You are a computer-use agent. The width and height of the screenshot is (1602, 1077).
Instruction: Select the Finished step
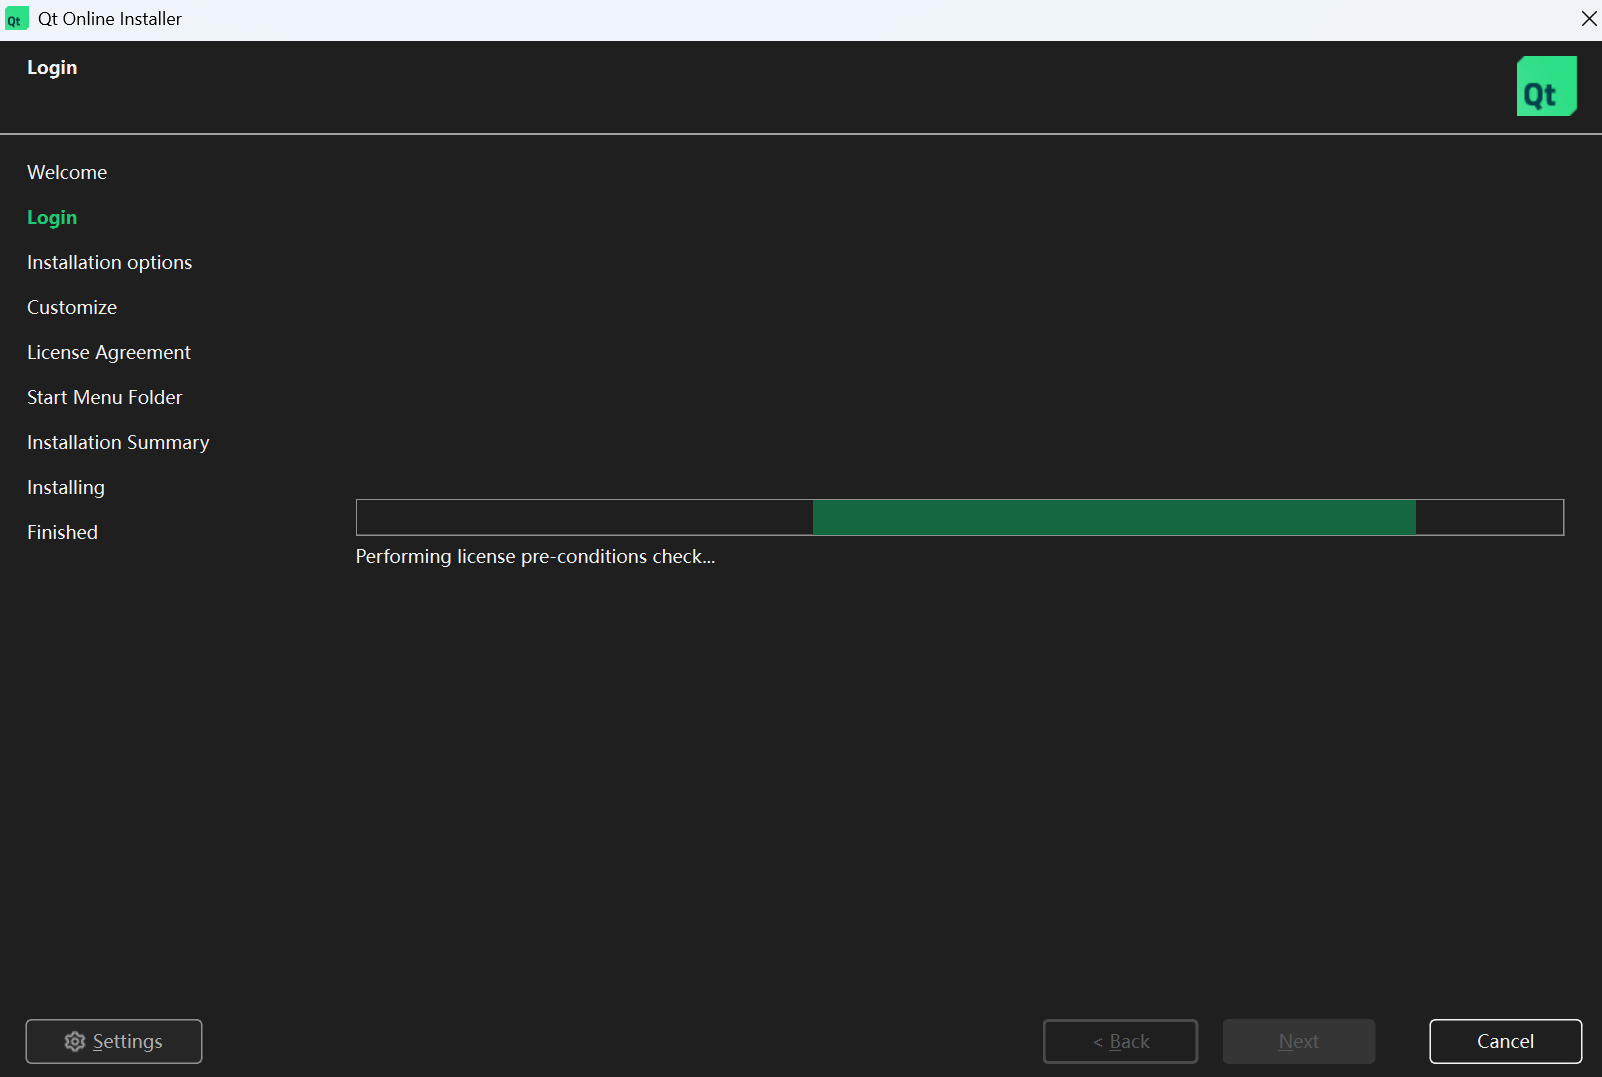62,532
